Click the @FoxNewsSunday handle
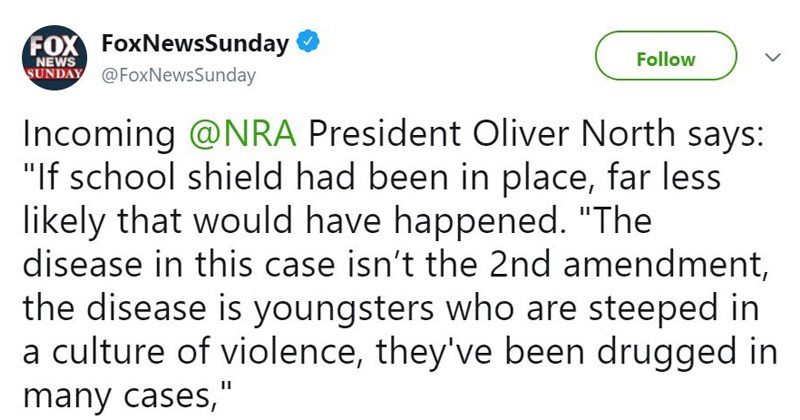 pyautogui.click(x=178, y=75)
